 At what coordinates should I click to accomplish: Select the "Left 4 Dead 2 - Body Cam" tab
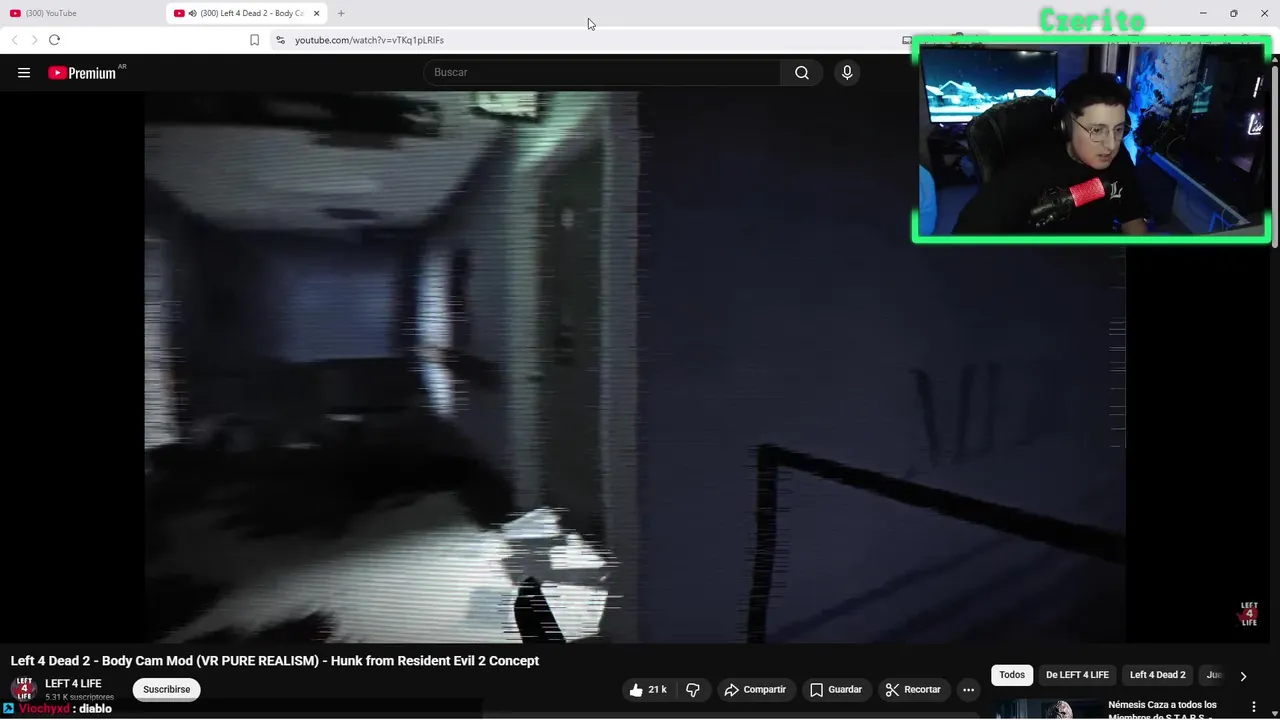(250, 13)
